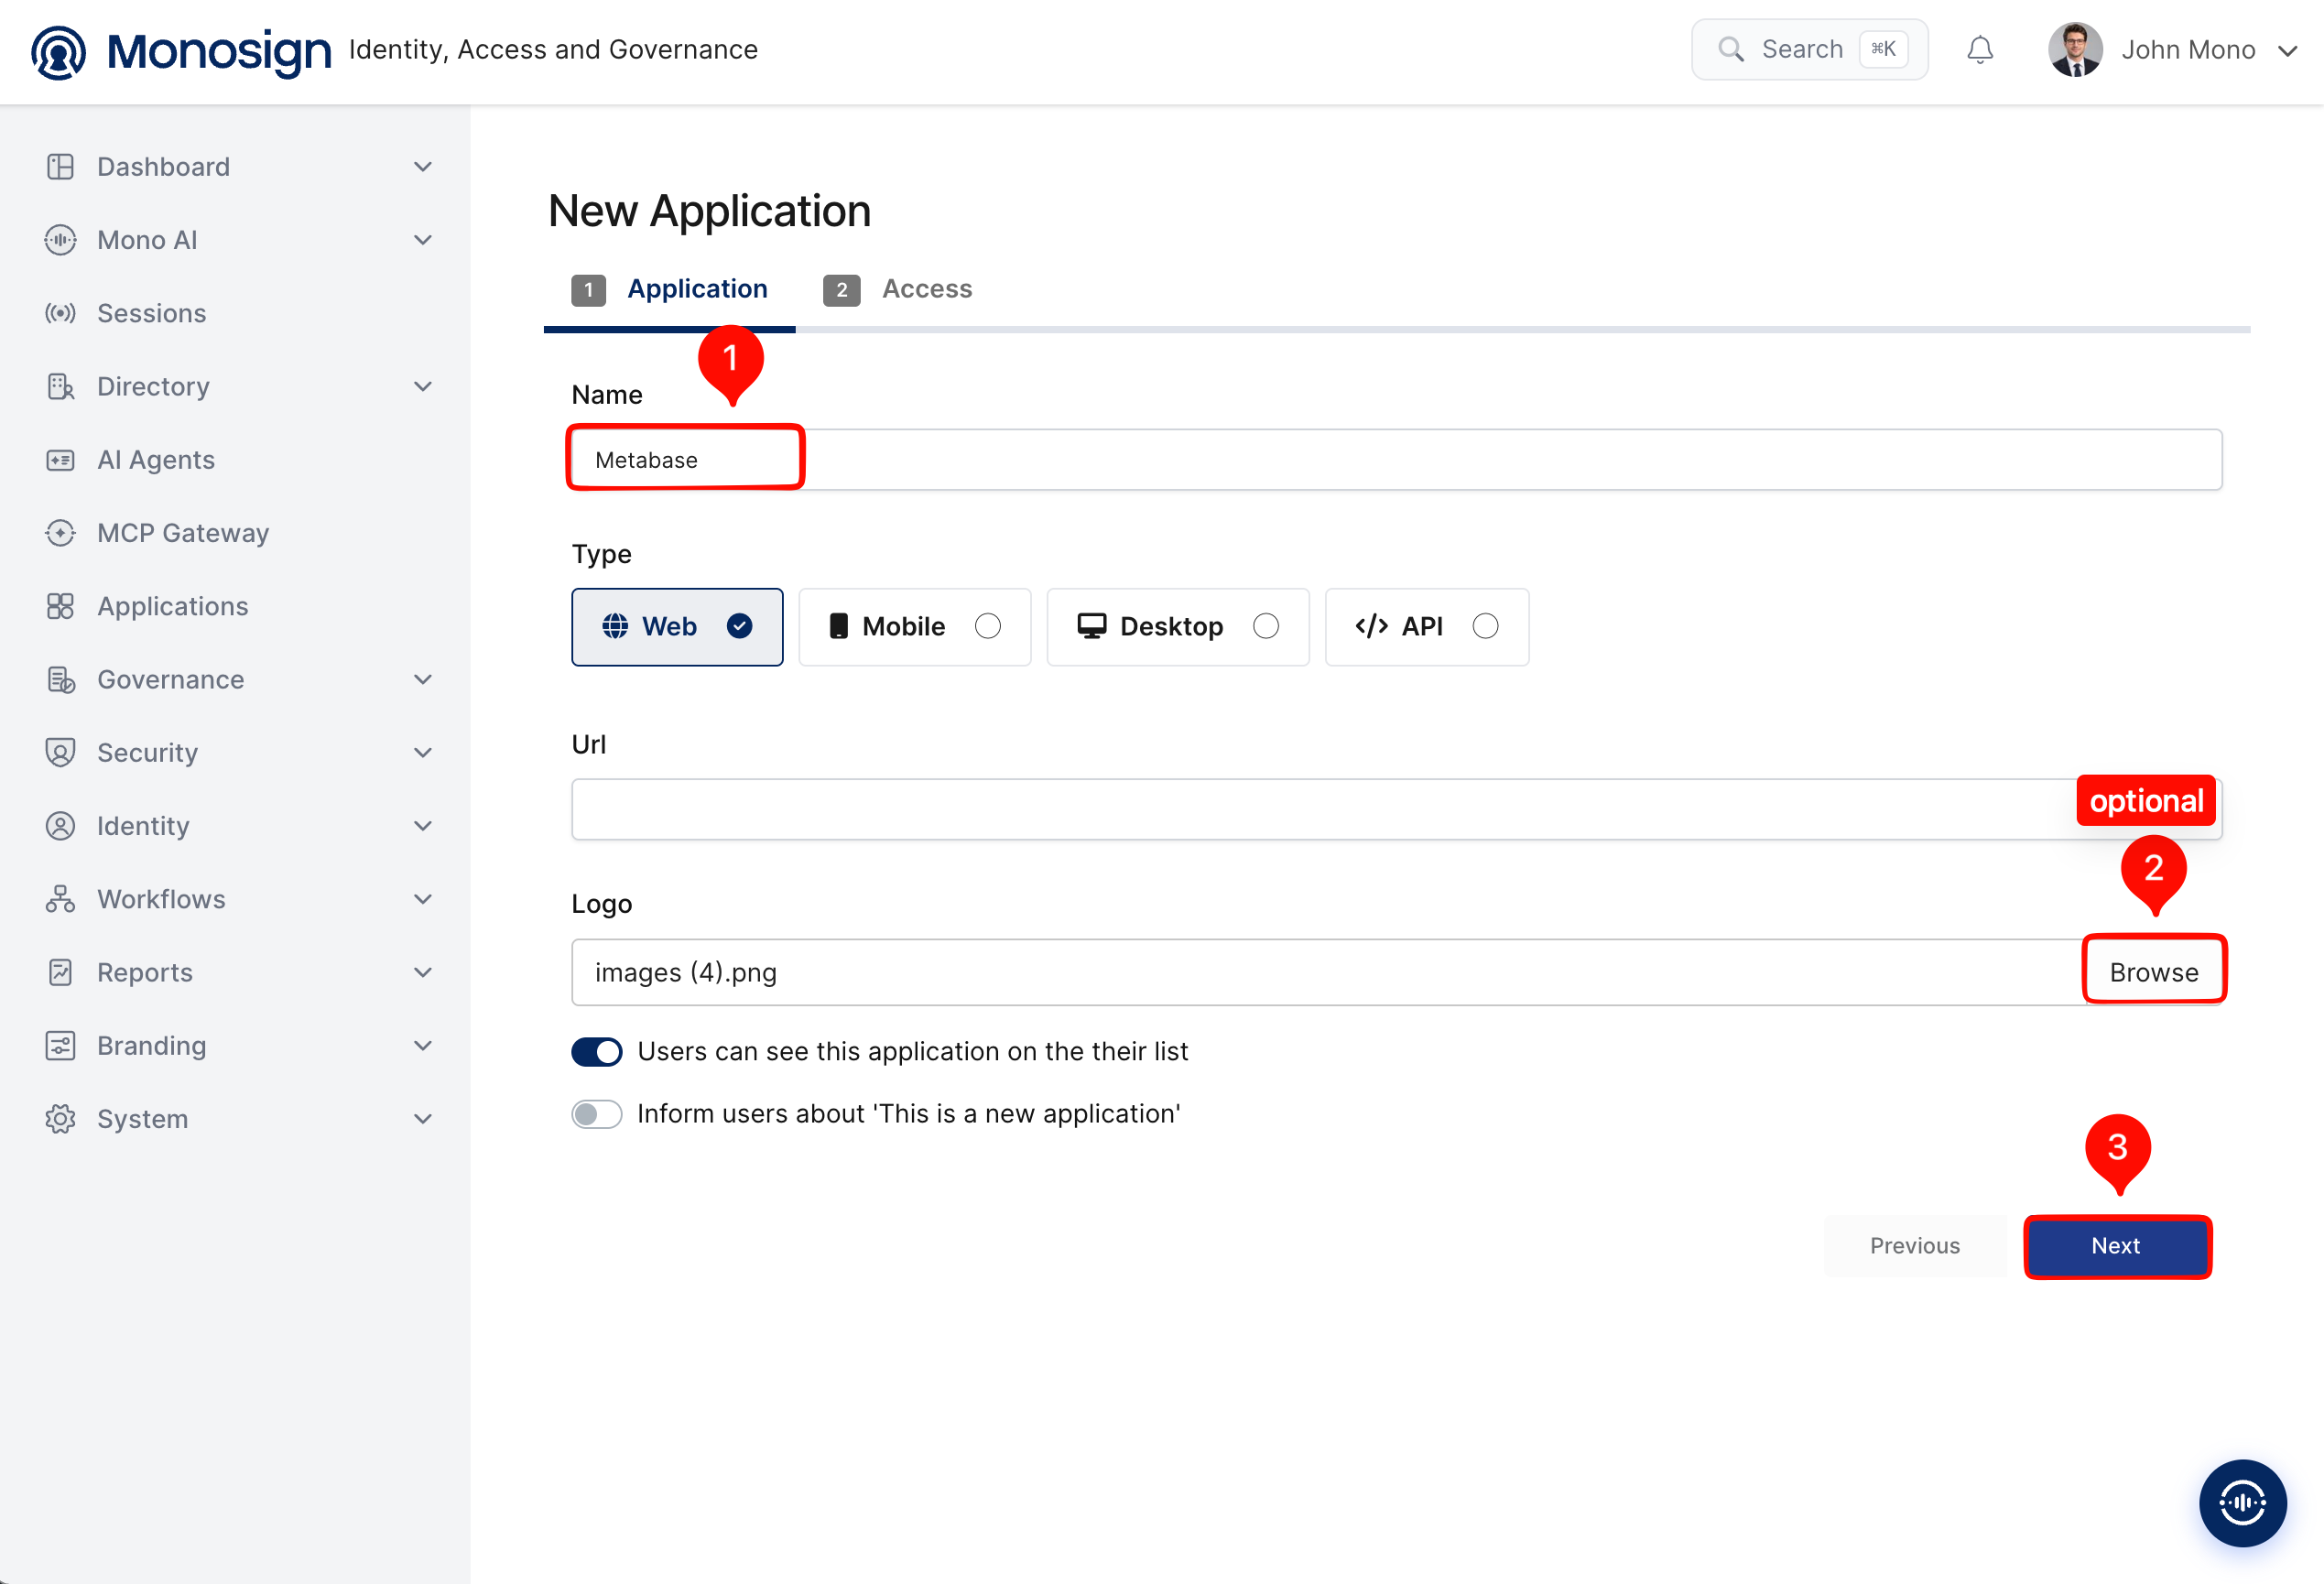Select the Mobile application type

pos(914,627)
